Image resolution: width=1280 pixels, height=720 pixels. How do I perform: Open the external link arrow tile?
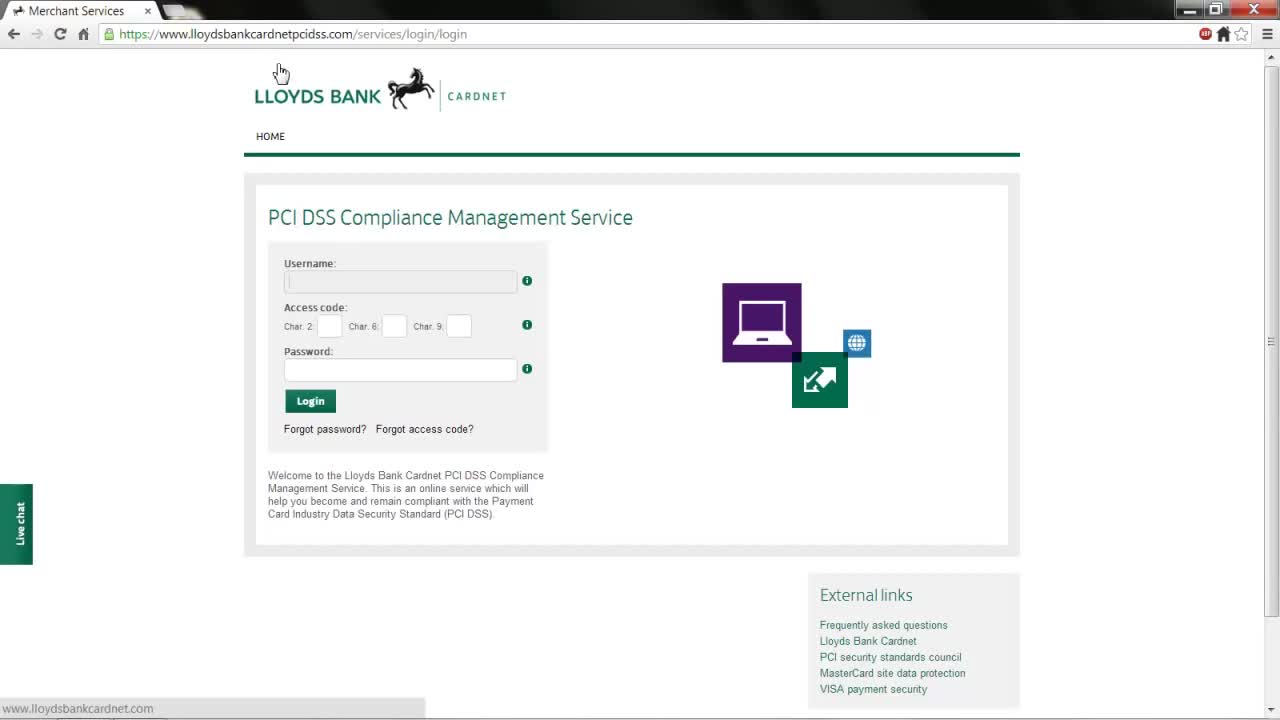click(x=819, y=380)
